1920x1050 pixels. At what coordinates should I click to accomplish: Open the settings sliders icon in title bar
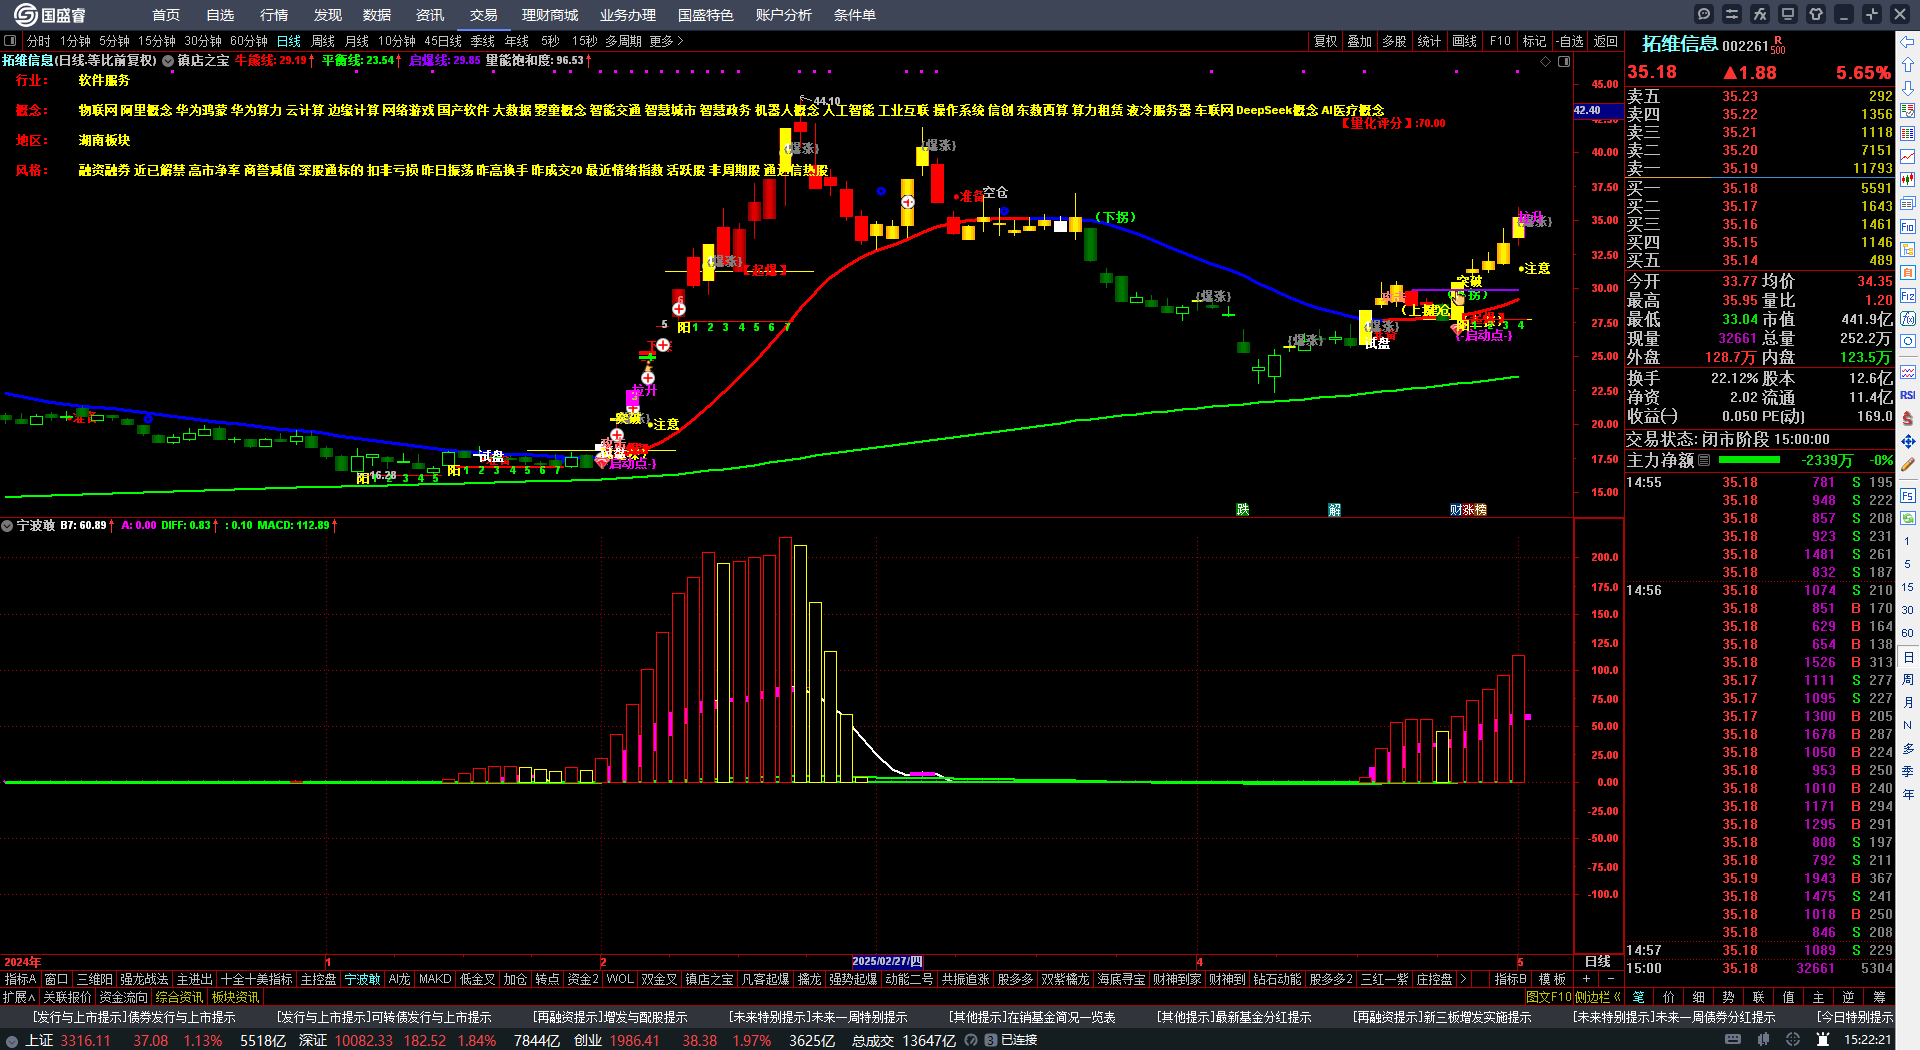(x=1732, y=14)
